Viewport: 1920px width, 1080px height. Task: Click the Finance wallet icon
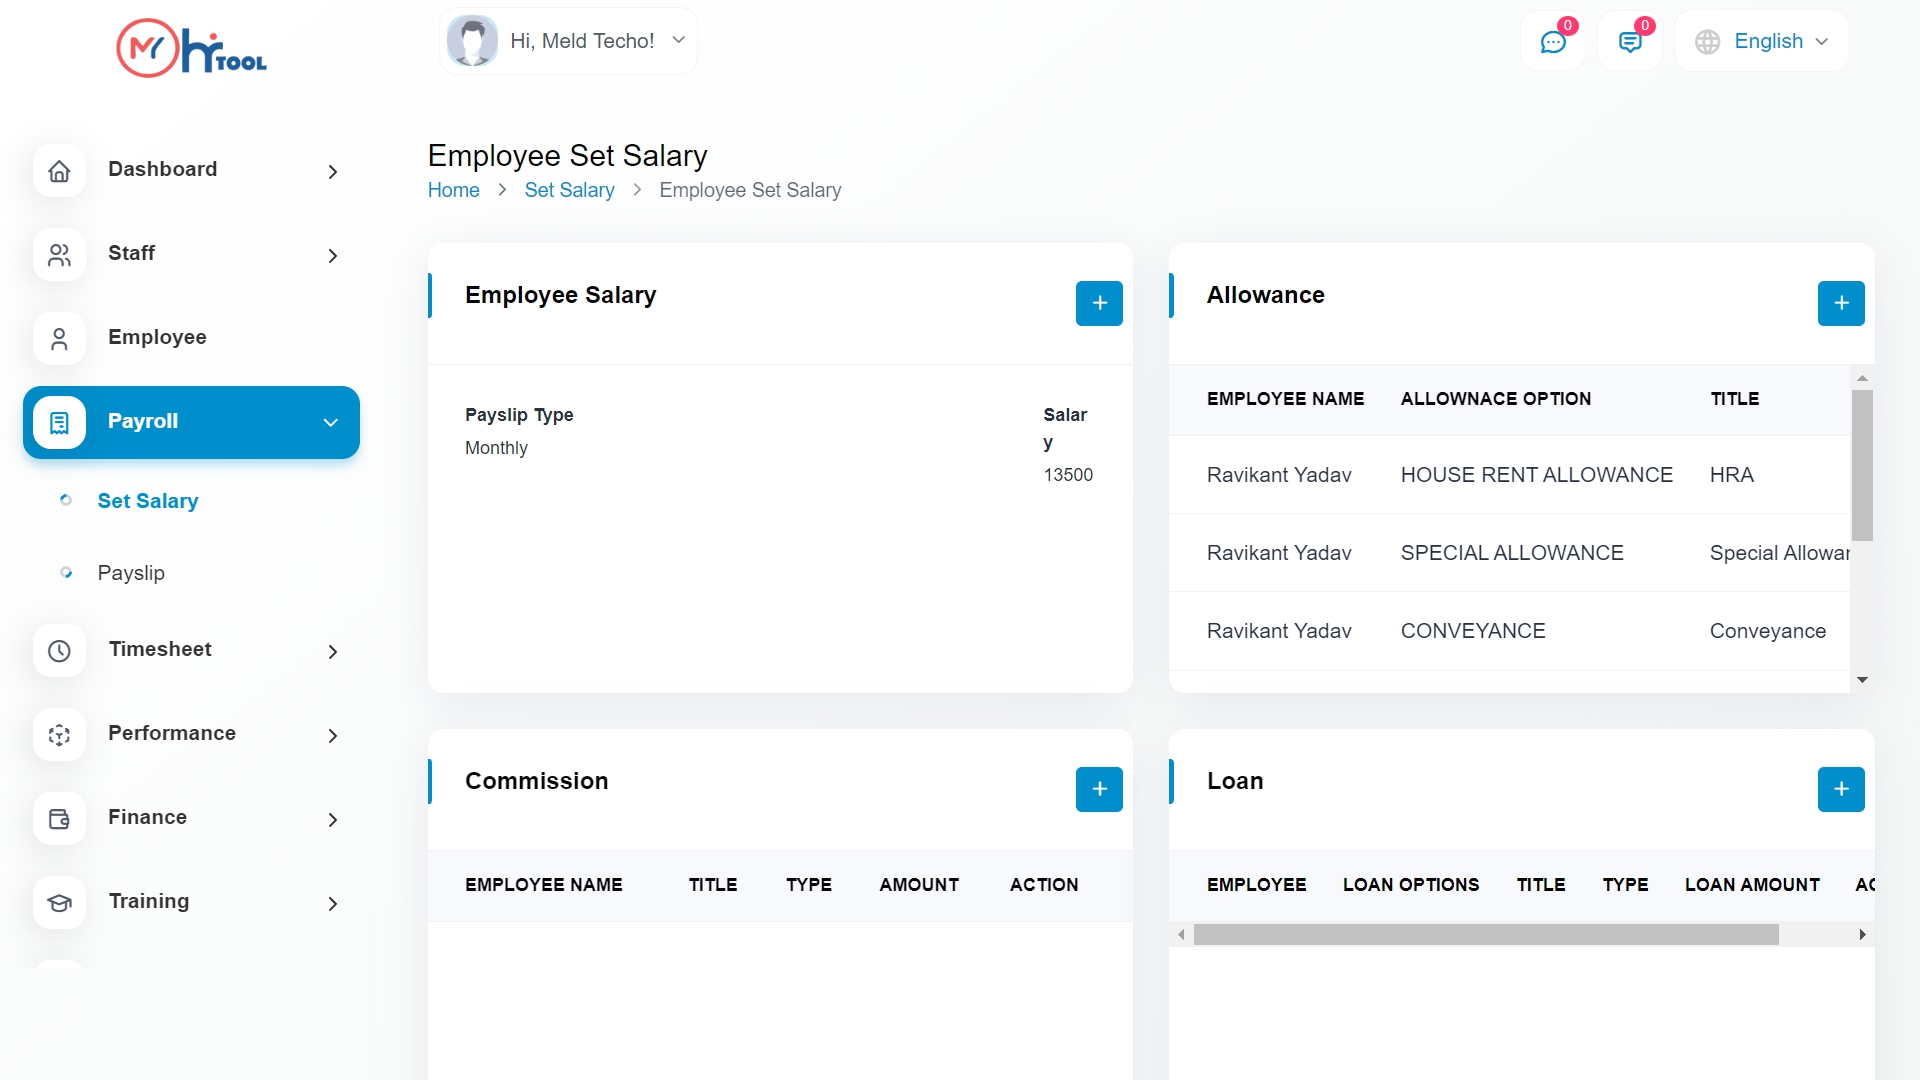59,819
